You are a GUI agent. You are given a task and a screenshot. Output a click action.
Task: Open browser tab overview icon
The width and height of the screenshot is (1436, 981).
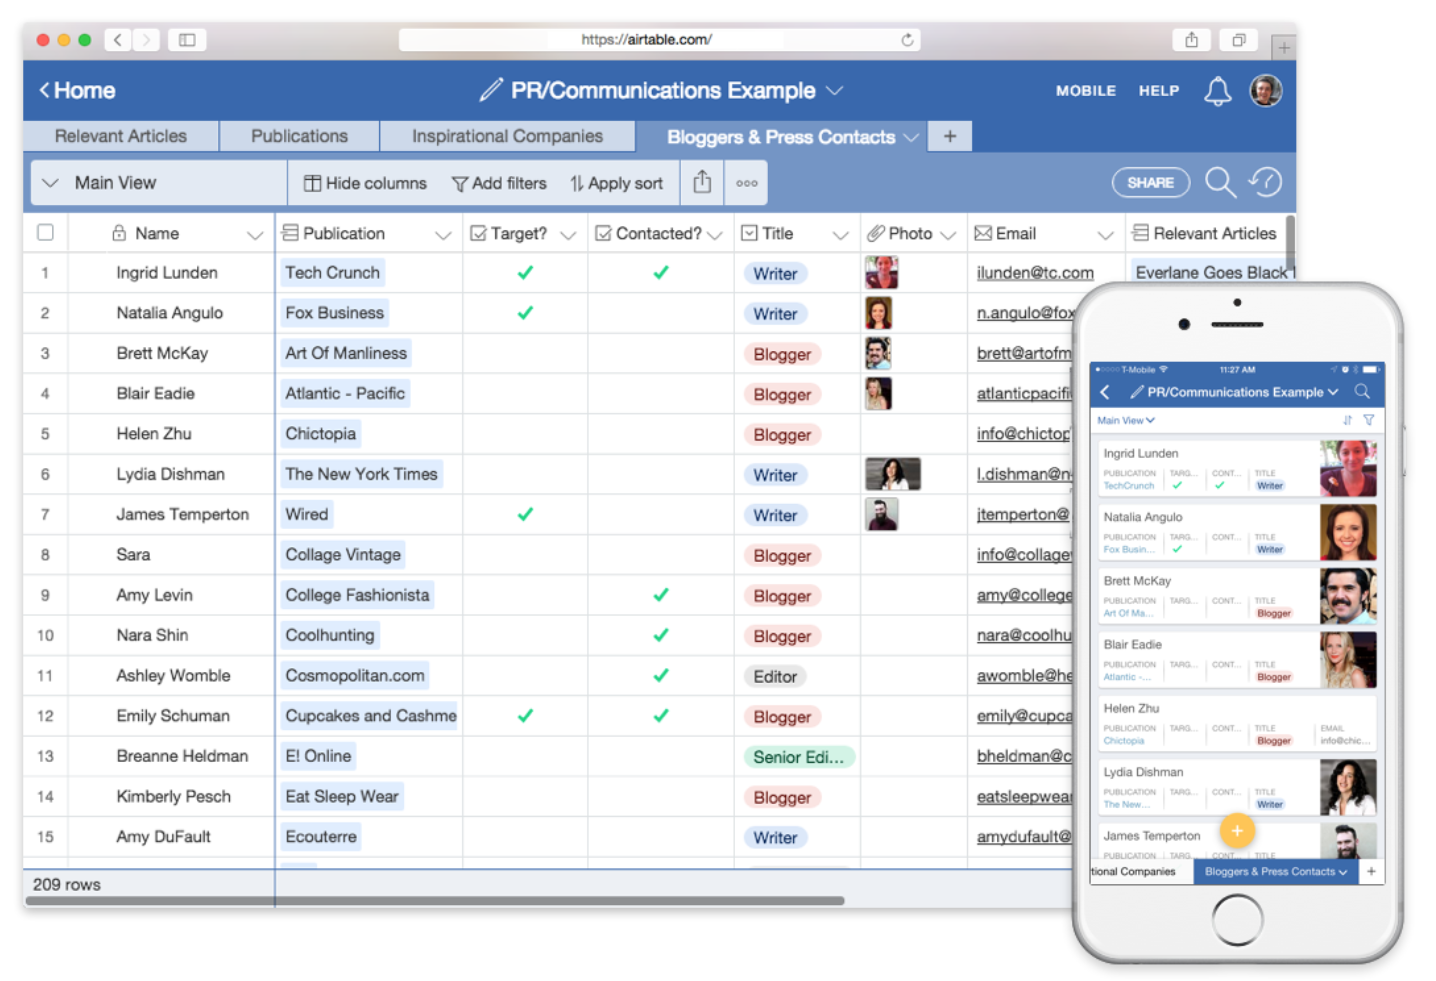click(x=1239, y=40)
